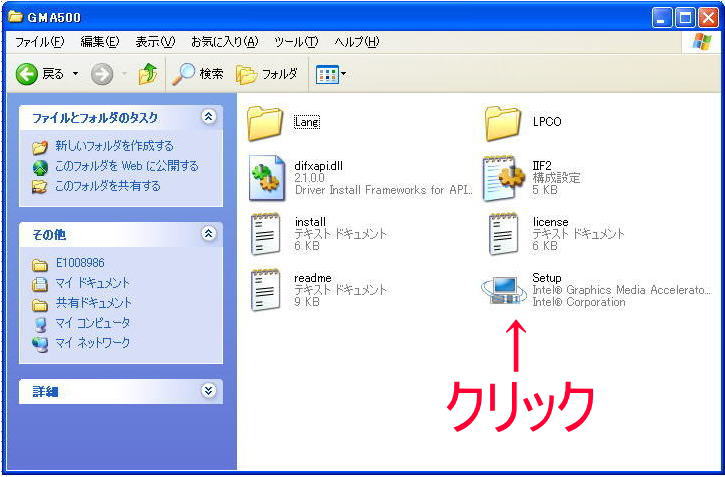This screenshot has height=477, width=725.
Task: Open the 編集(E) menu
Action: pyautogui.click(x=100, y=42)
